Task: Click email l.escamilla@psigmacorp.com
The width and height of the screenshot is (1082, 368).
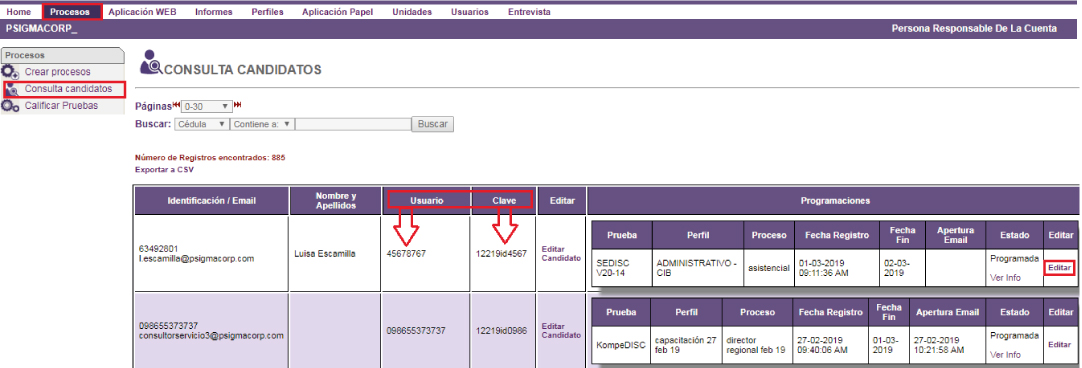Action: click(x=196, y=259)
